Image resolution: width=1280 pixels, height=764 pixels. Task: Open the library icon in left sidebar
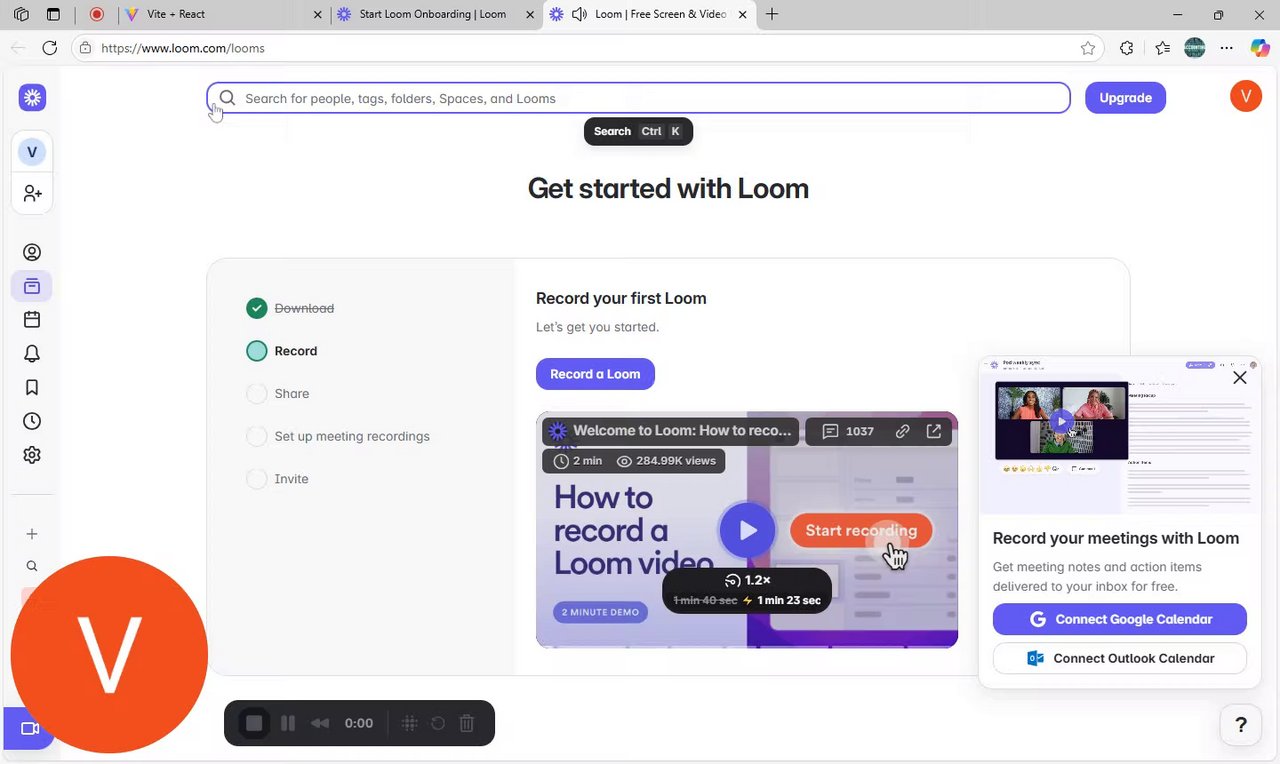point(32,286)
